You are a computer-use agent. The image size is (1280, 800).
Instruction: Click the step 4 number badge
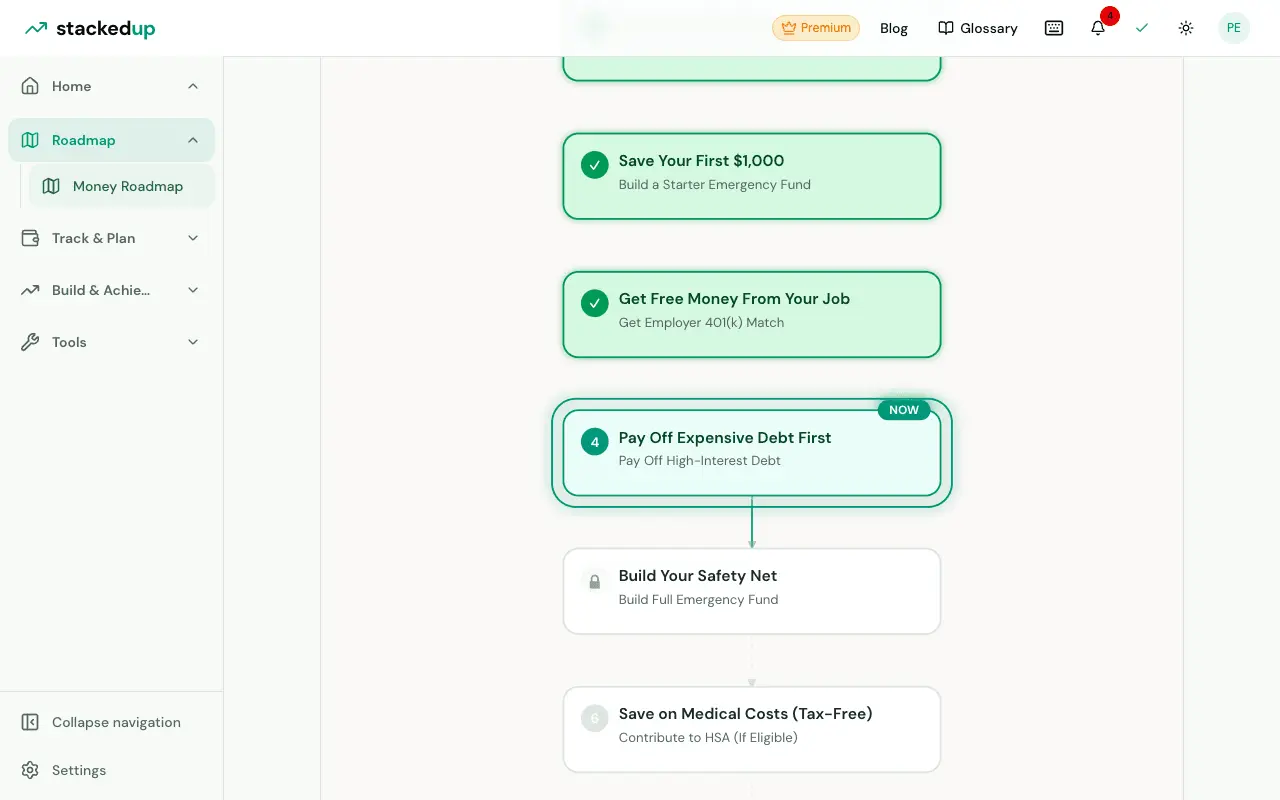595,442
